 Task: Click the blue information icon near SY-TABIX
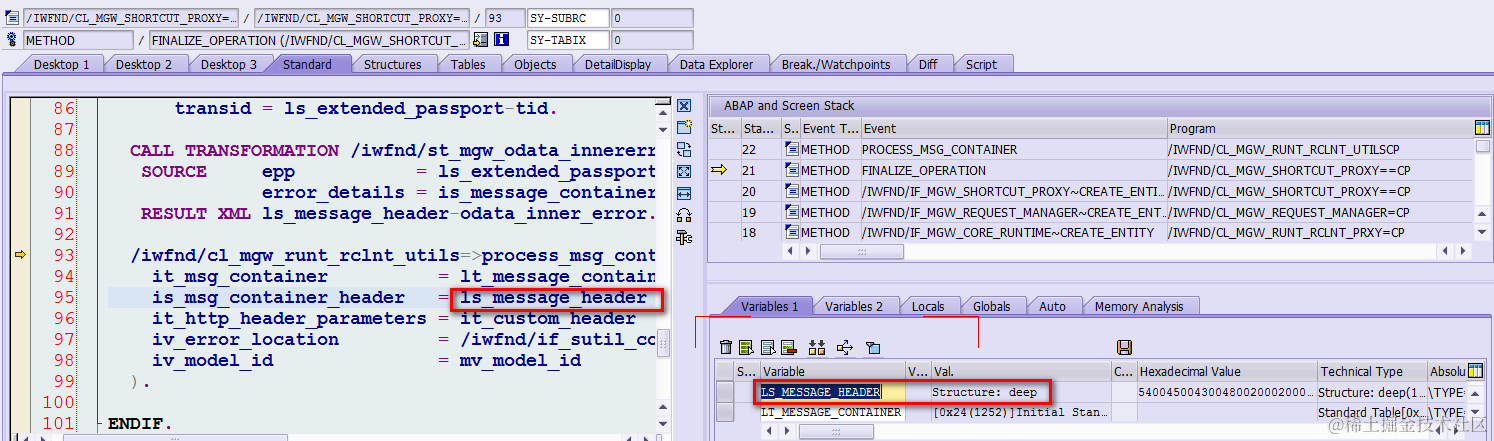pos(502,40)
